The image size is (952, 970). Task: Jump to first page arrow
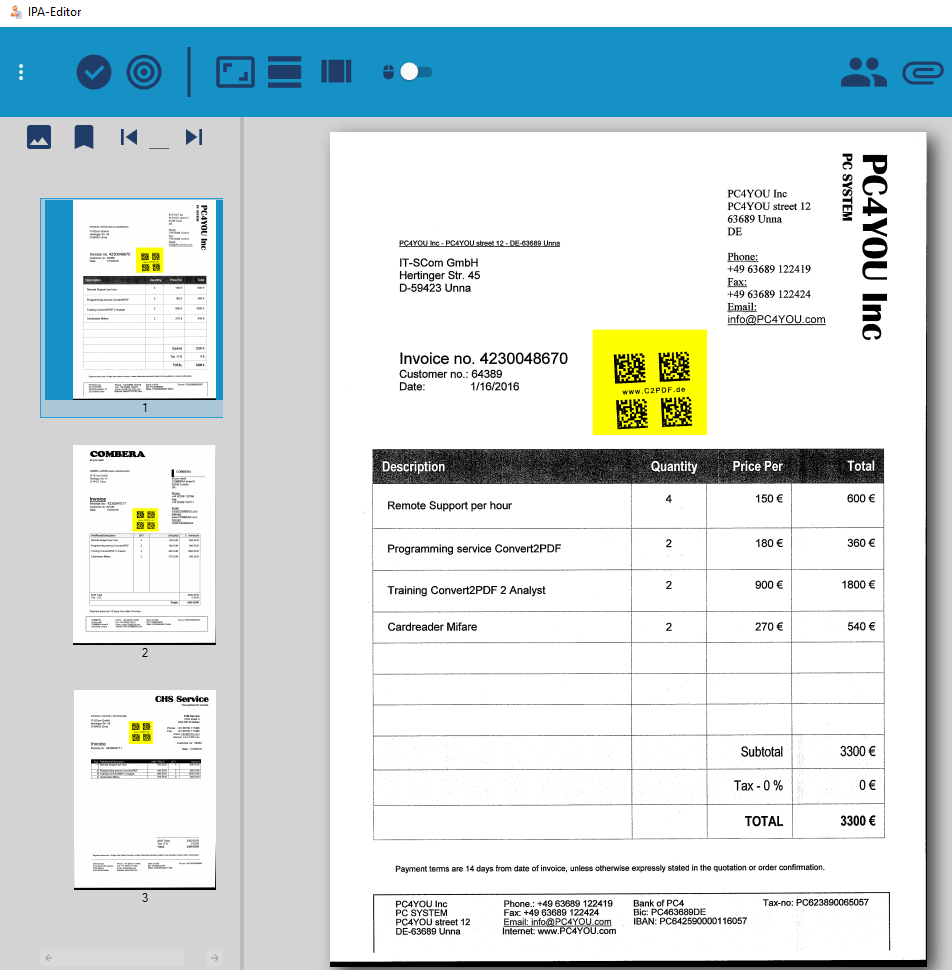click(x=129, y=137)
